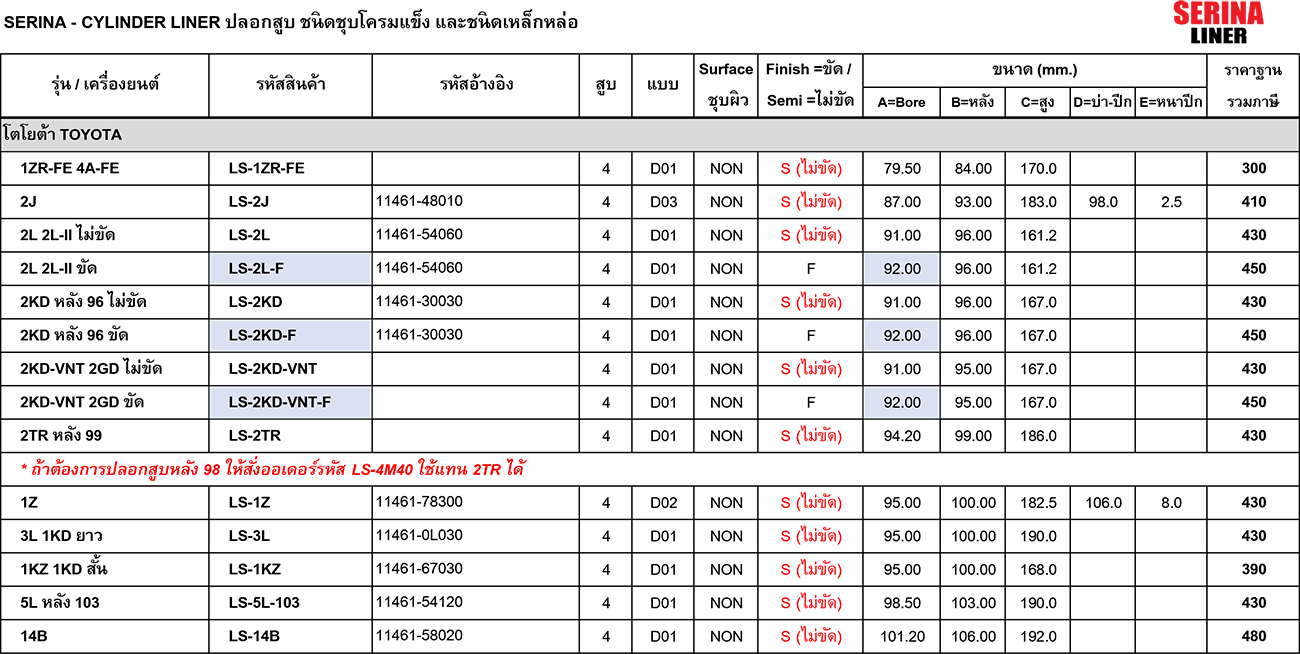This screenshot has width=1300, height=654.
Task: Click the รหัสสินค้า column header
Action: pos(290,84)
